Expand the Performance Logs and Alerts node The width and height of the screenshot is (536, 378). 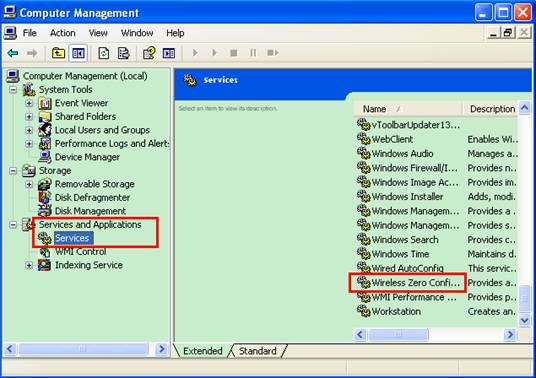tap(29, 144)
